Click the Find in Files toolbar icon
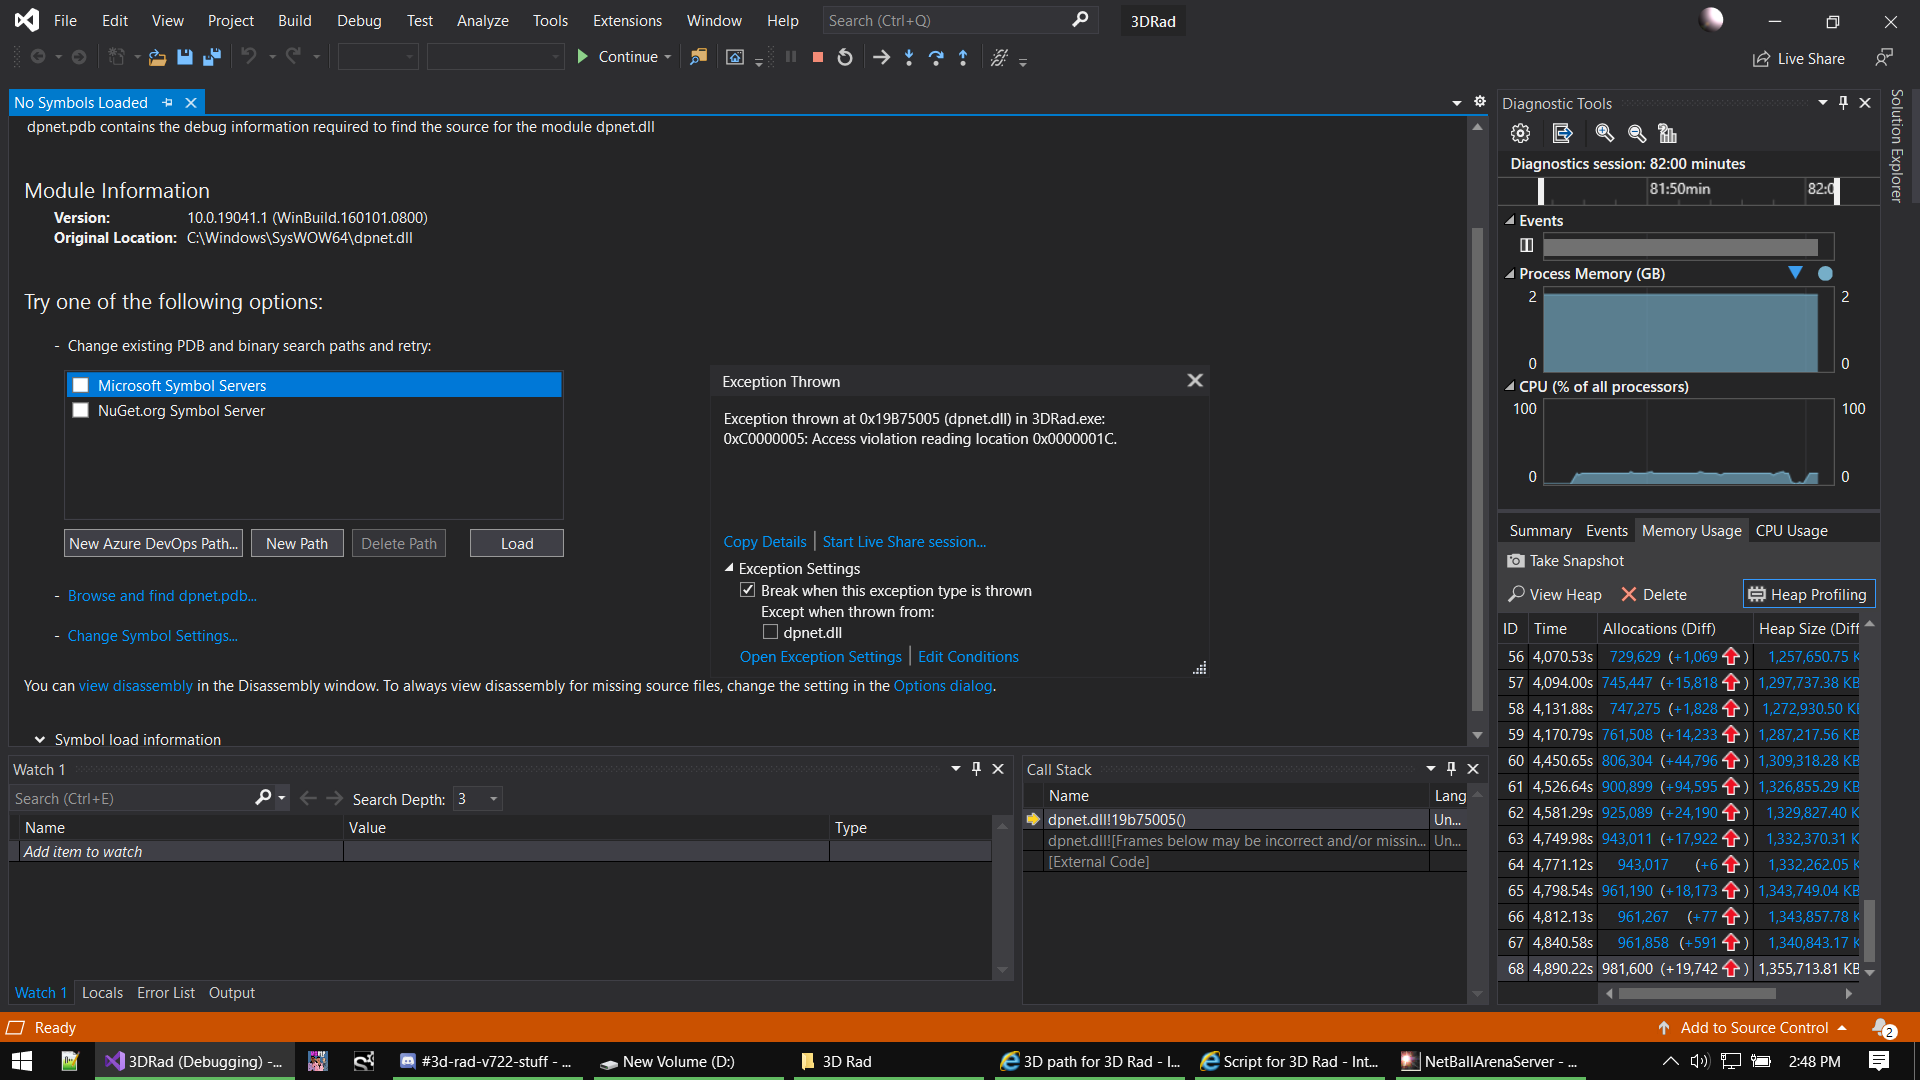 (698, 58)
